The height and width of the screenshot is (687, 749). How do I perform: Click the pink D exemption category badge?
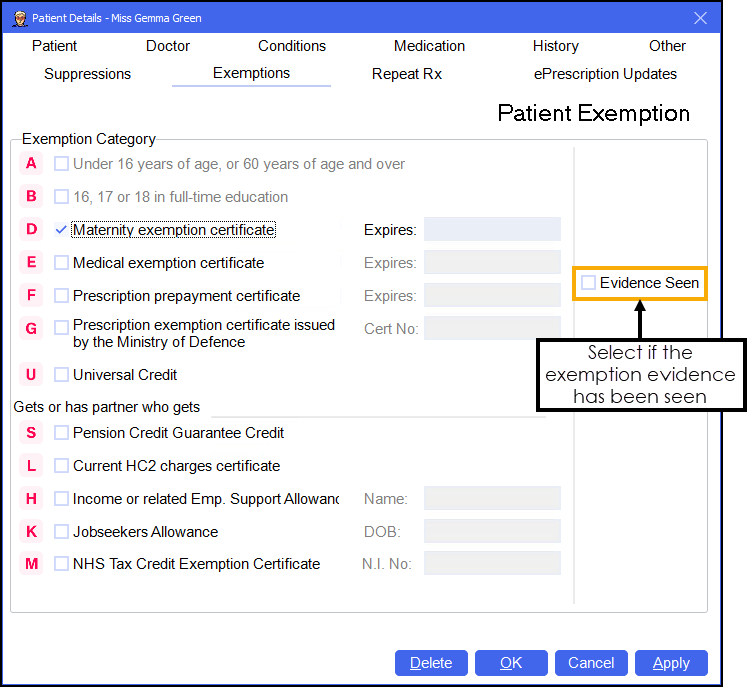point(32,230)
